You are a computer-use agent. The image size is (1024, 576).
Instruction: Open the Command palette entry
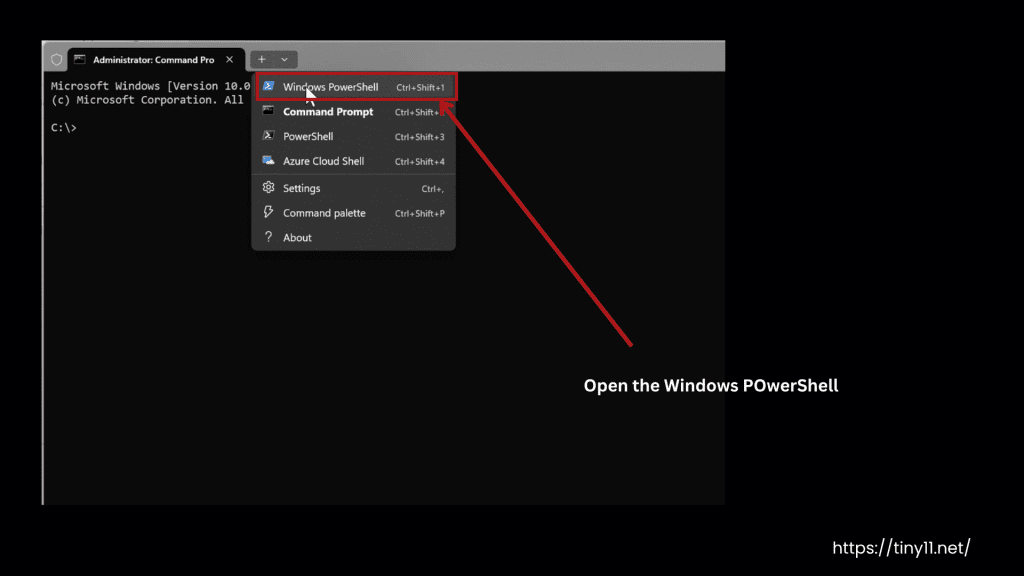point(326,212)
